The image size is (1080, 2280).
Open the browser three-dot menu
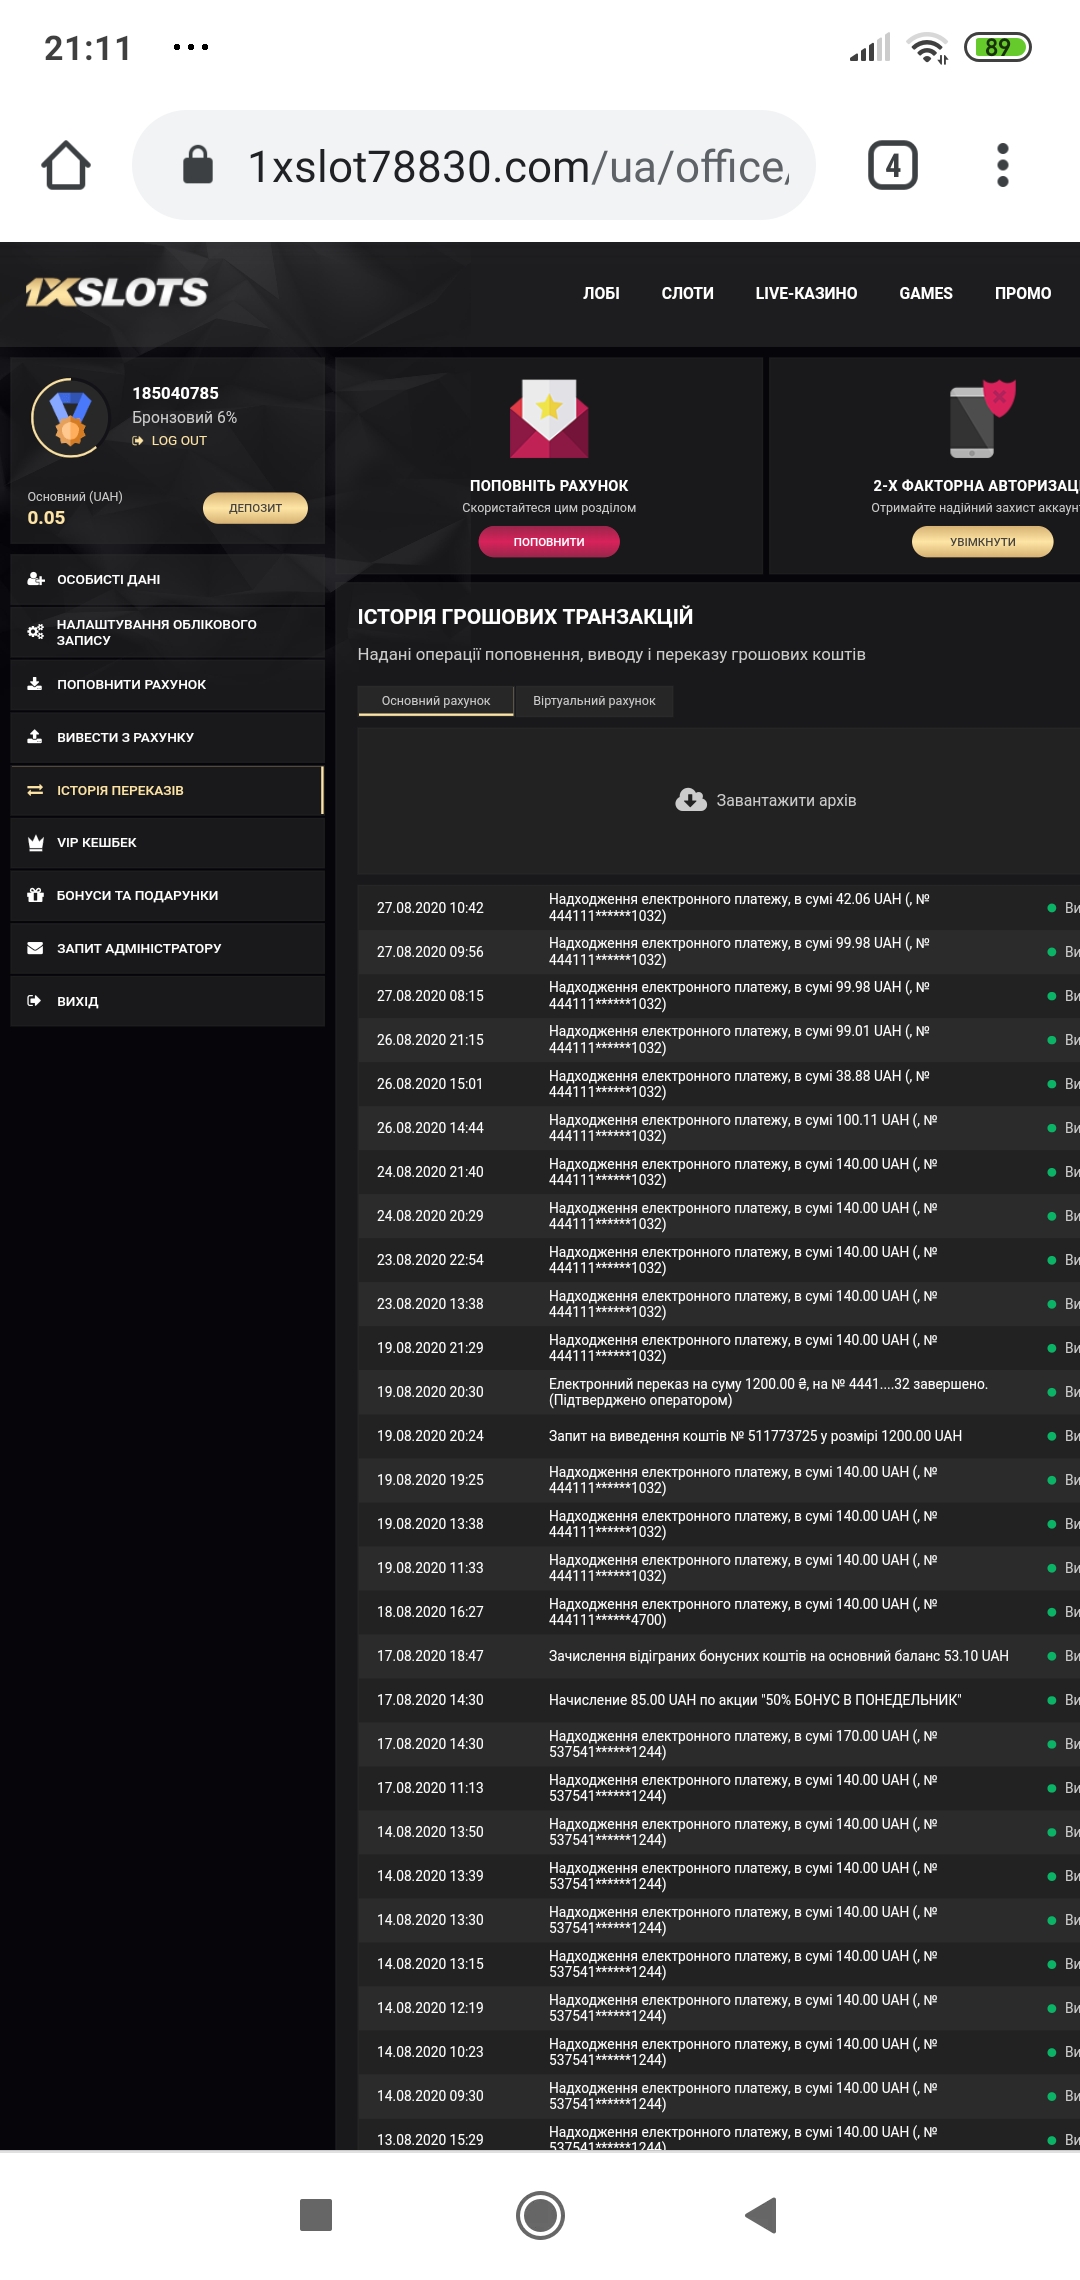(1002, 165)
